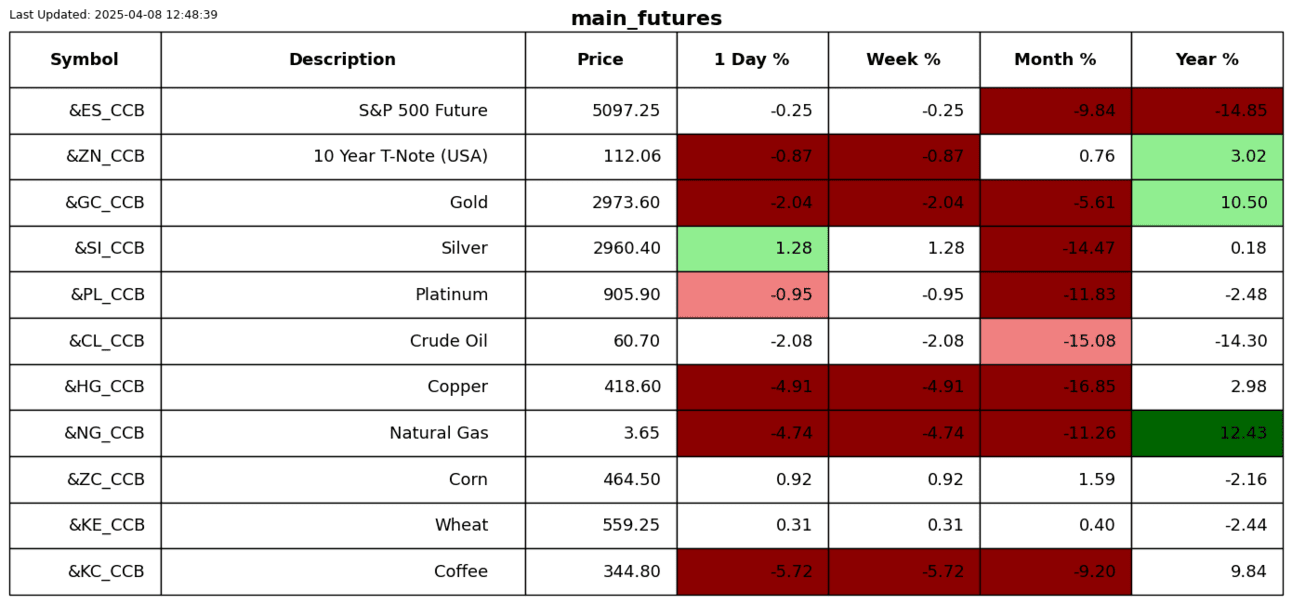Viewport: 1292px width, 604px height.
Task: Click the Month % column header
Action: pos(1055,60)
